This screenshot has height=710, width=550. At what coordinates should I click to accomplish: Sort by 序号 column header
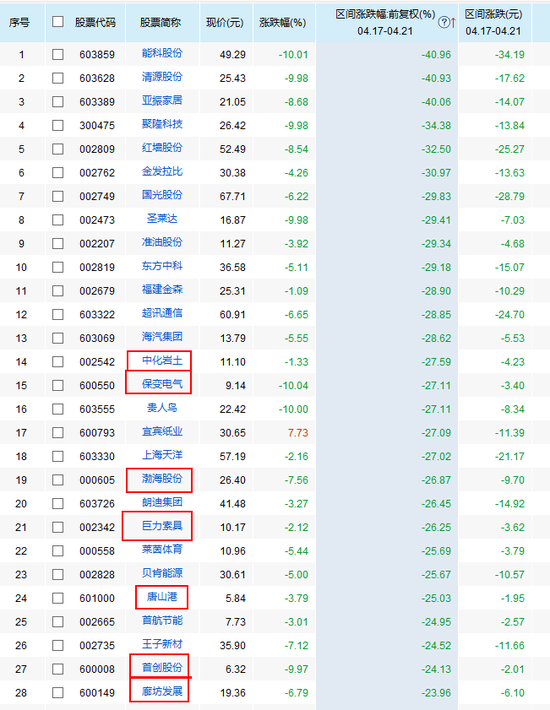[x=19, y=22]
